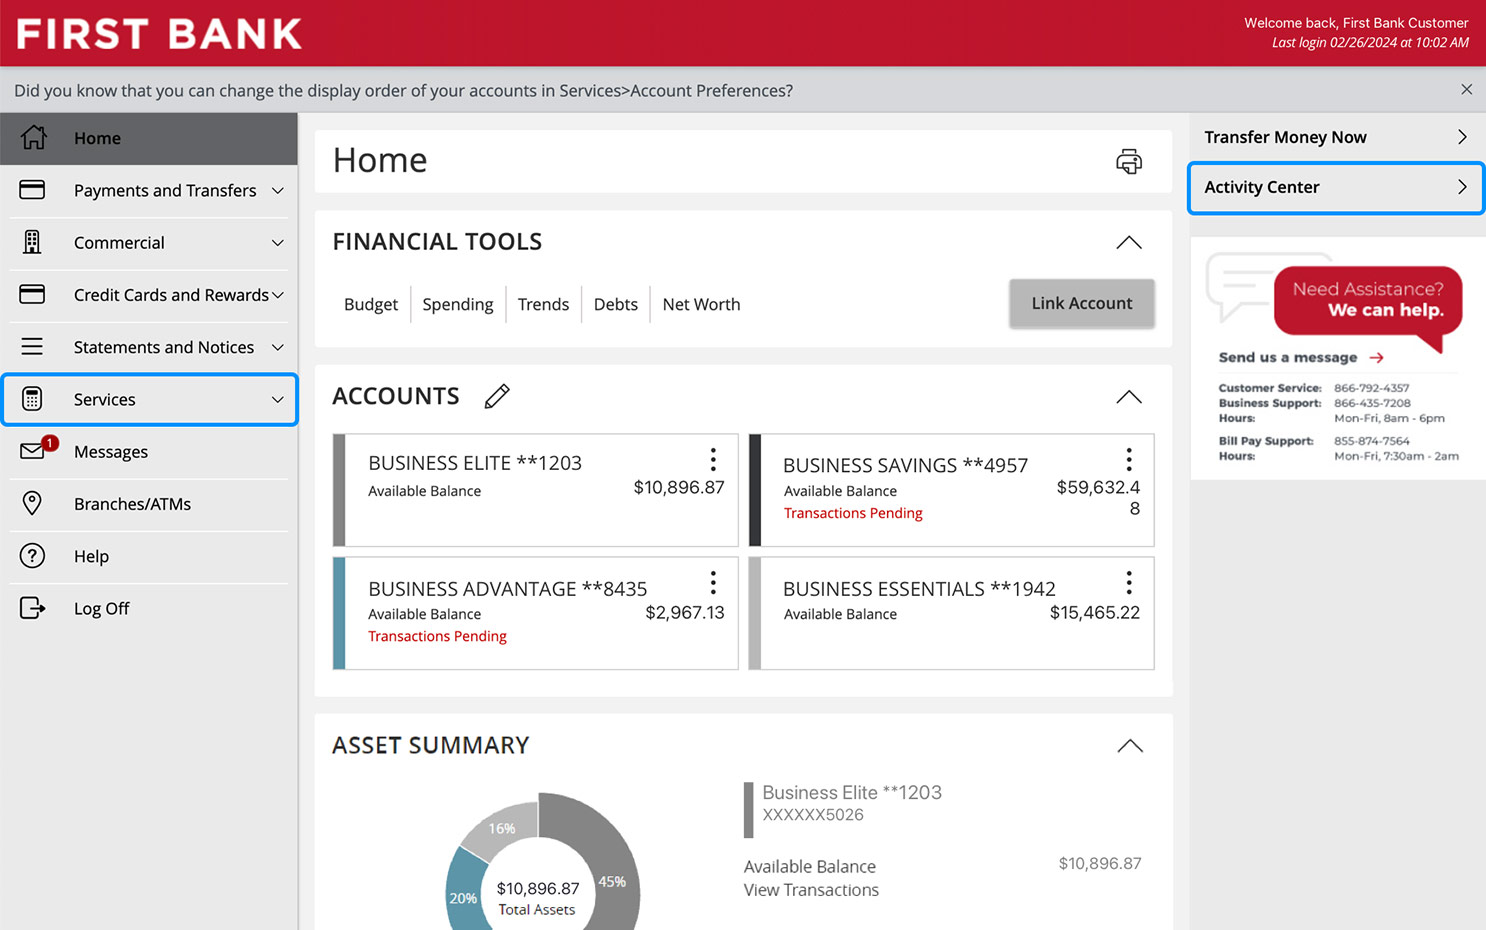1486x930 pixels.
Task: Click the Business Elite **1203 summary heading
Action: pyautogui.click(x=852, y=792)
